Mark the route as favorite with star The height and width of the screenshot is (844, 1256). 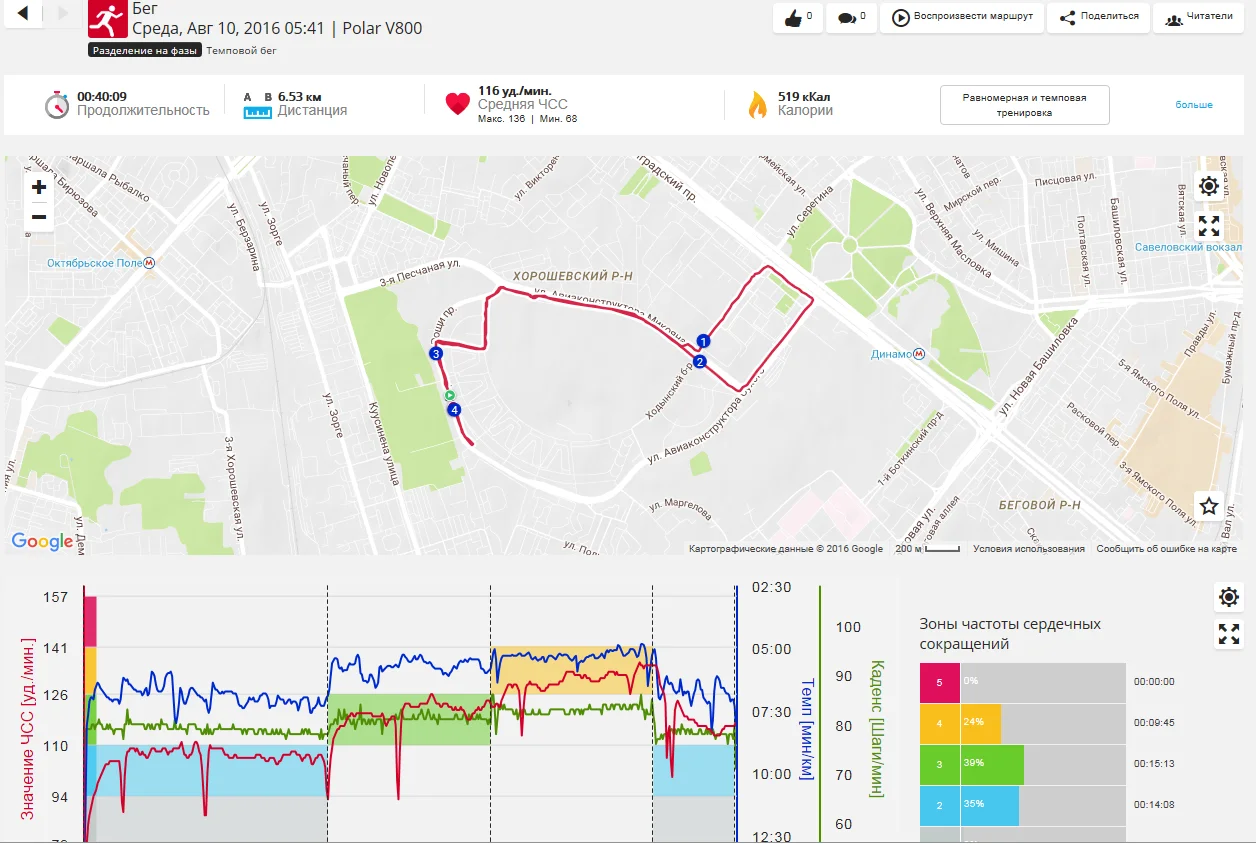click(x=1209, y=505)
